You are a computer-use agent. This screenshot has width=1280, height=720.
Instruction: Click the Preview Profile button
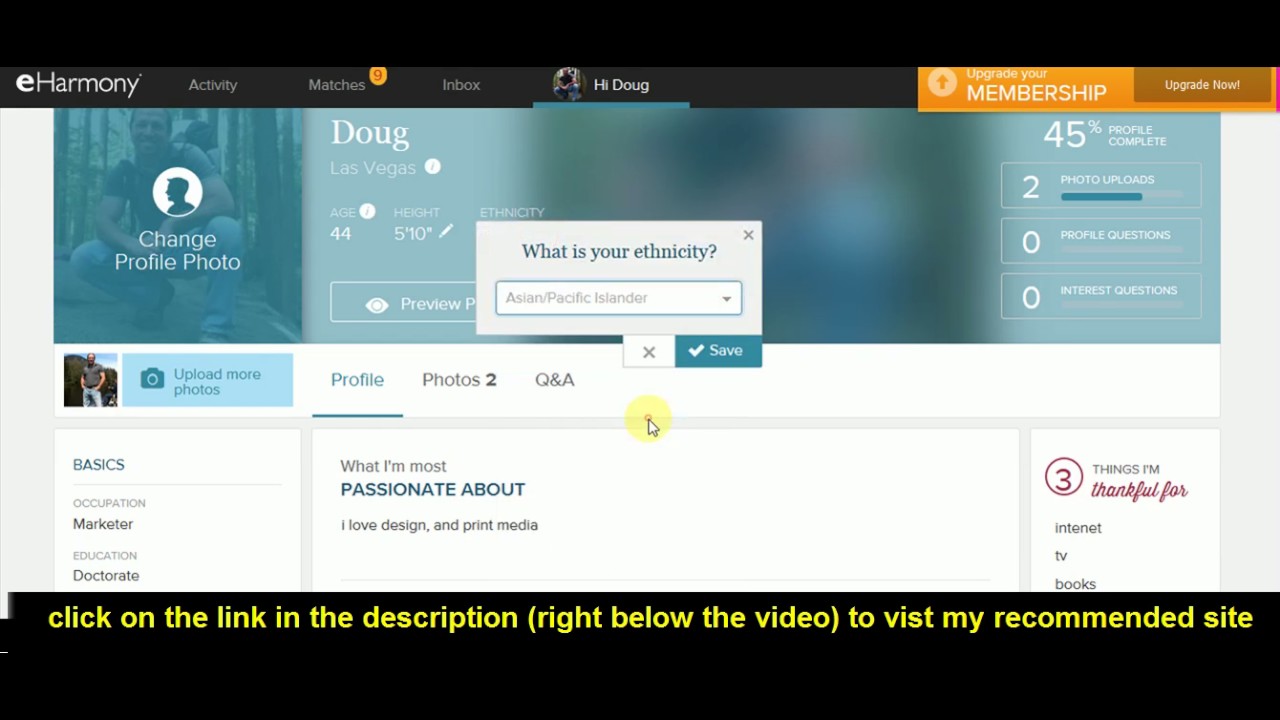coord(403,303)
